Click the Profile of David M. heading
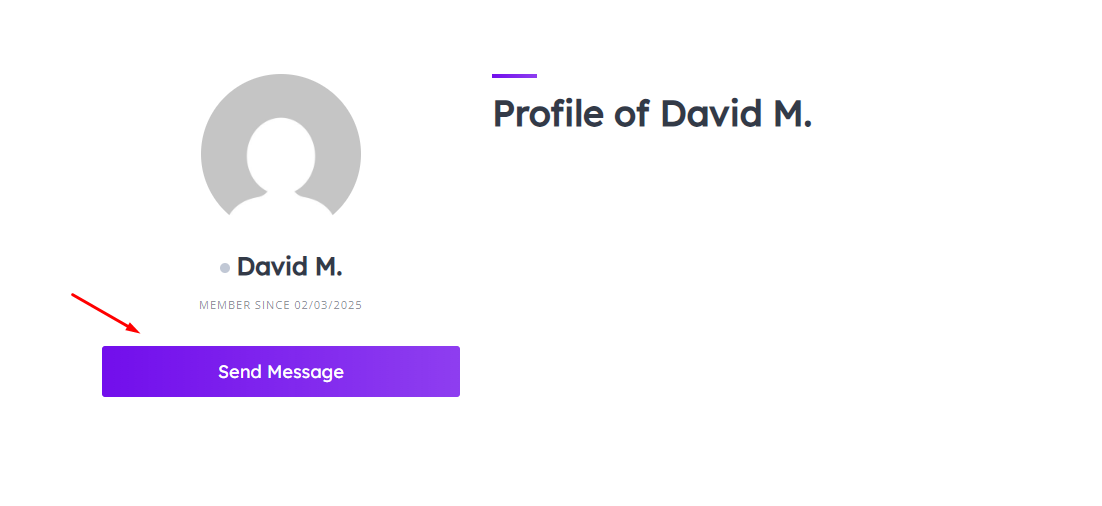 pyautogui.click(x=652, y=113)
